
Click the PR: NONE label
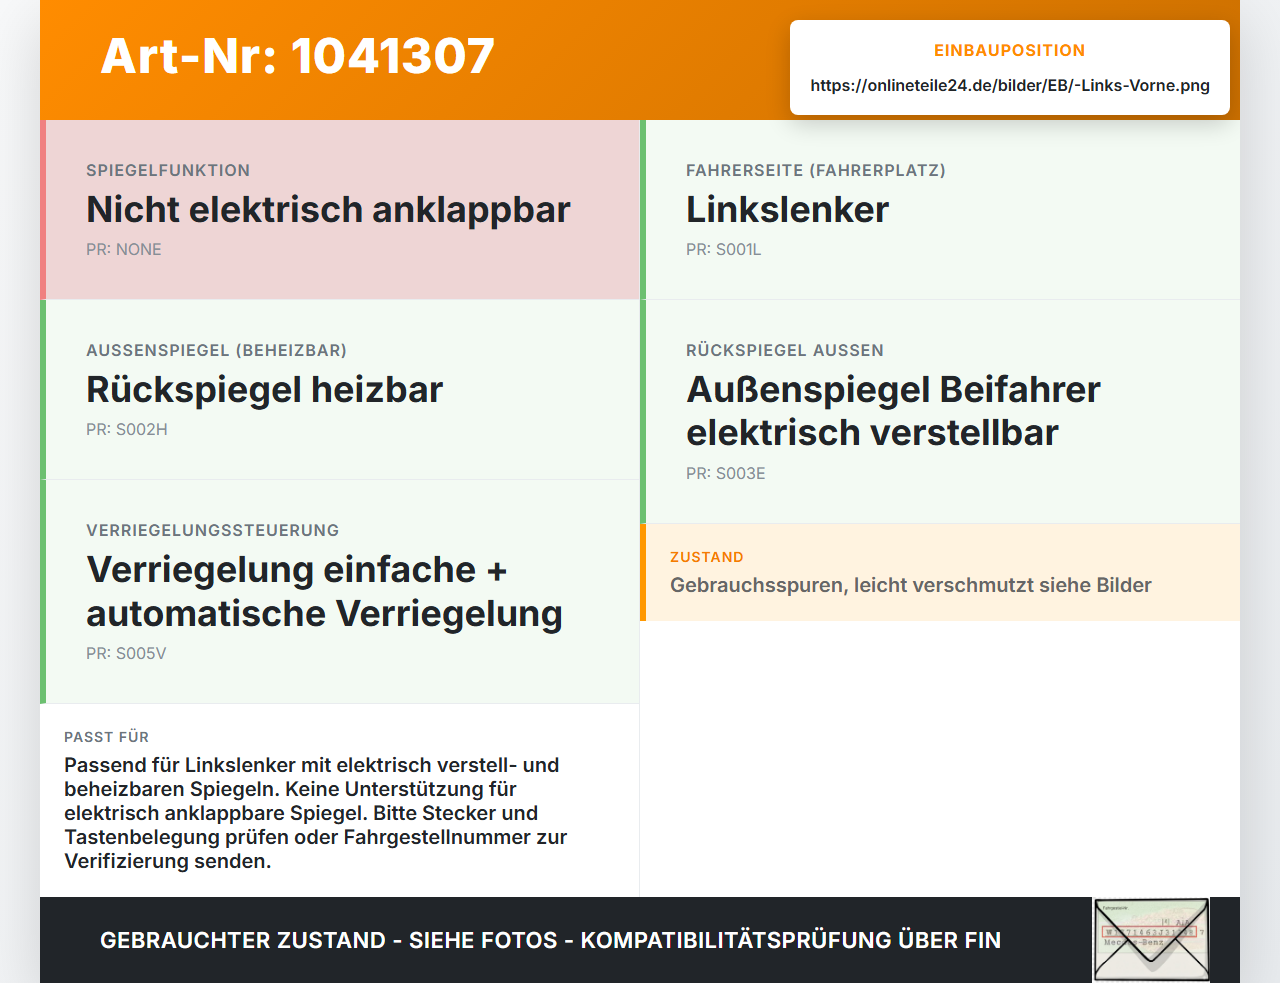[123, 249]
